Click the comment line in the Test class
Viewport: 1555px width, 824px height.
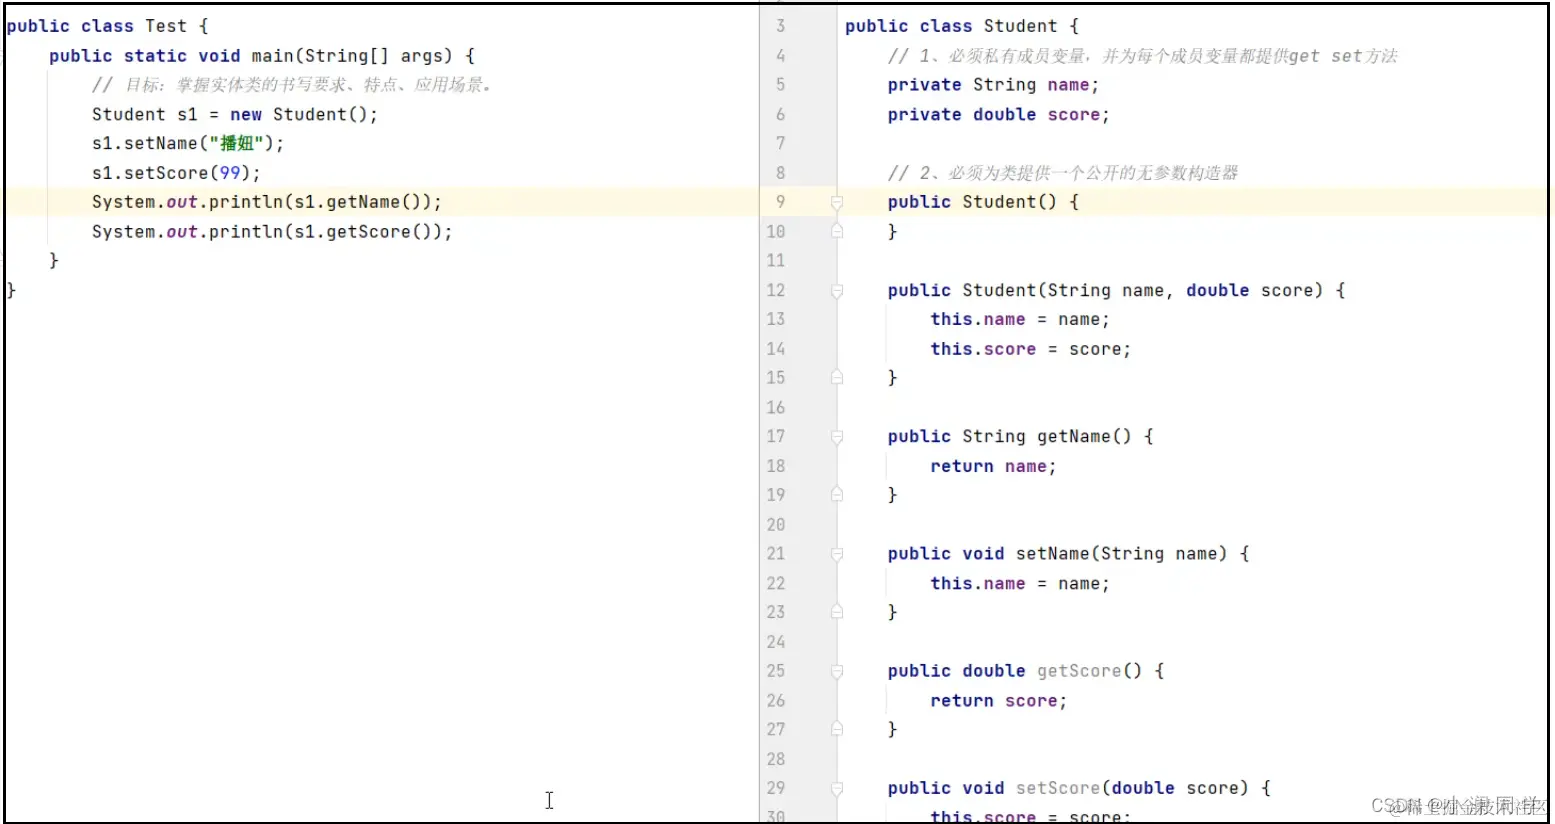pos(292,85)
